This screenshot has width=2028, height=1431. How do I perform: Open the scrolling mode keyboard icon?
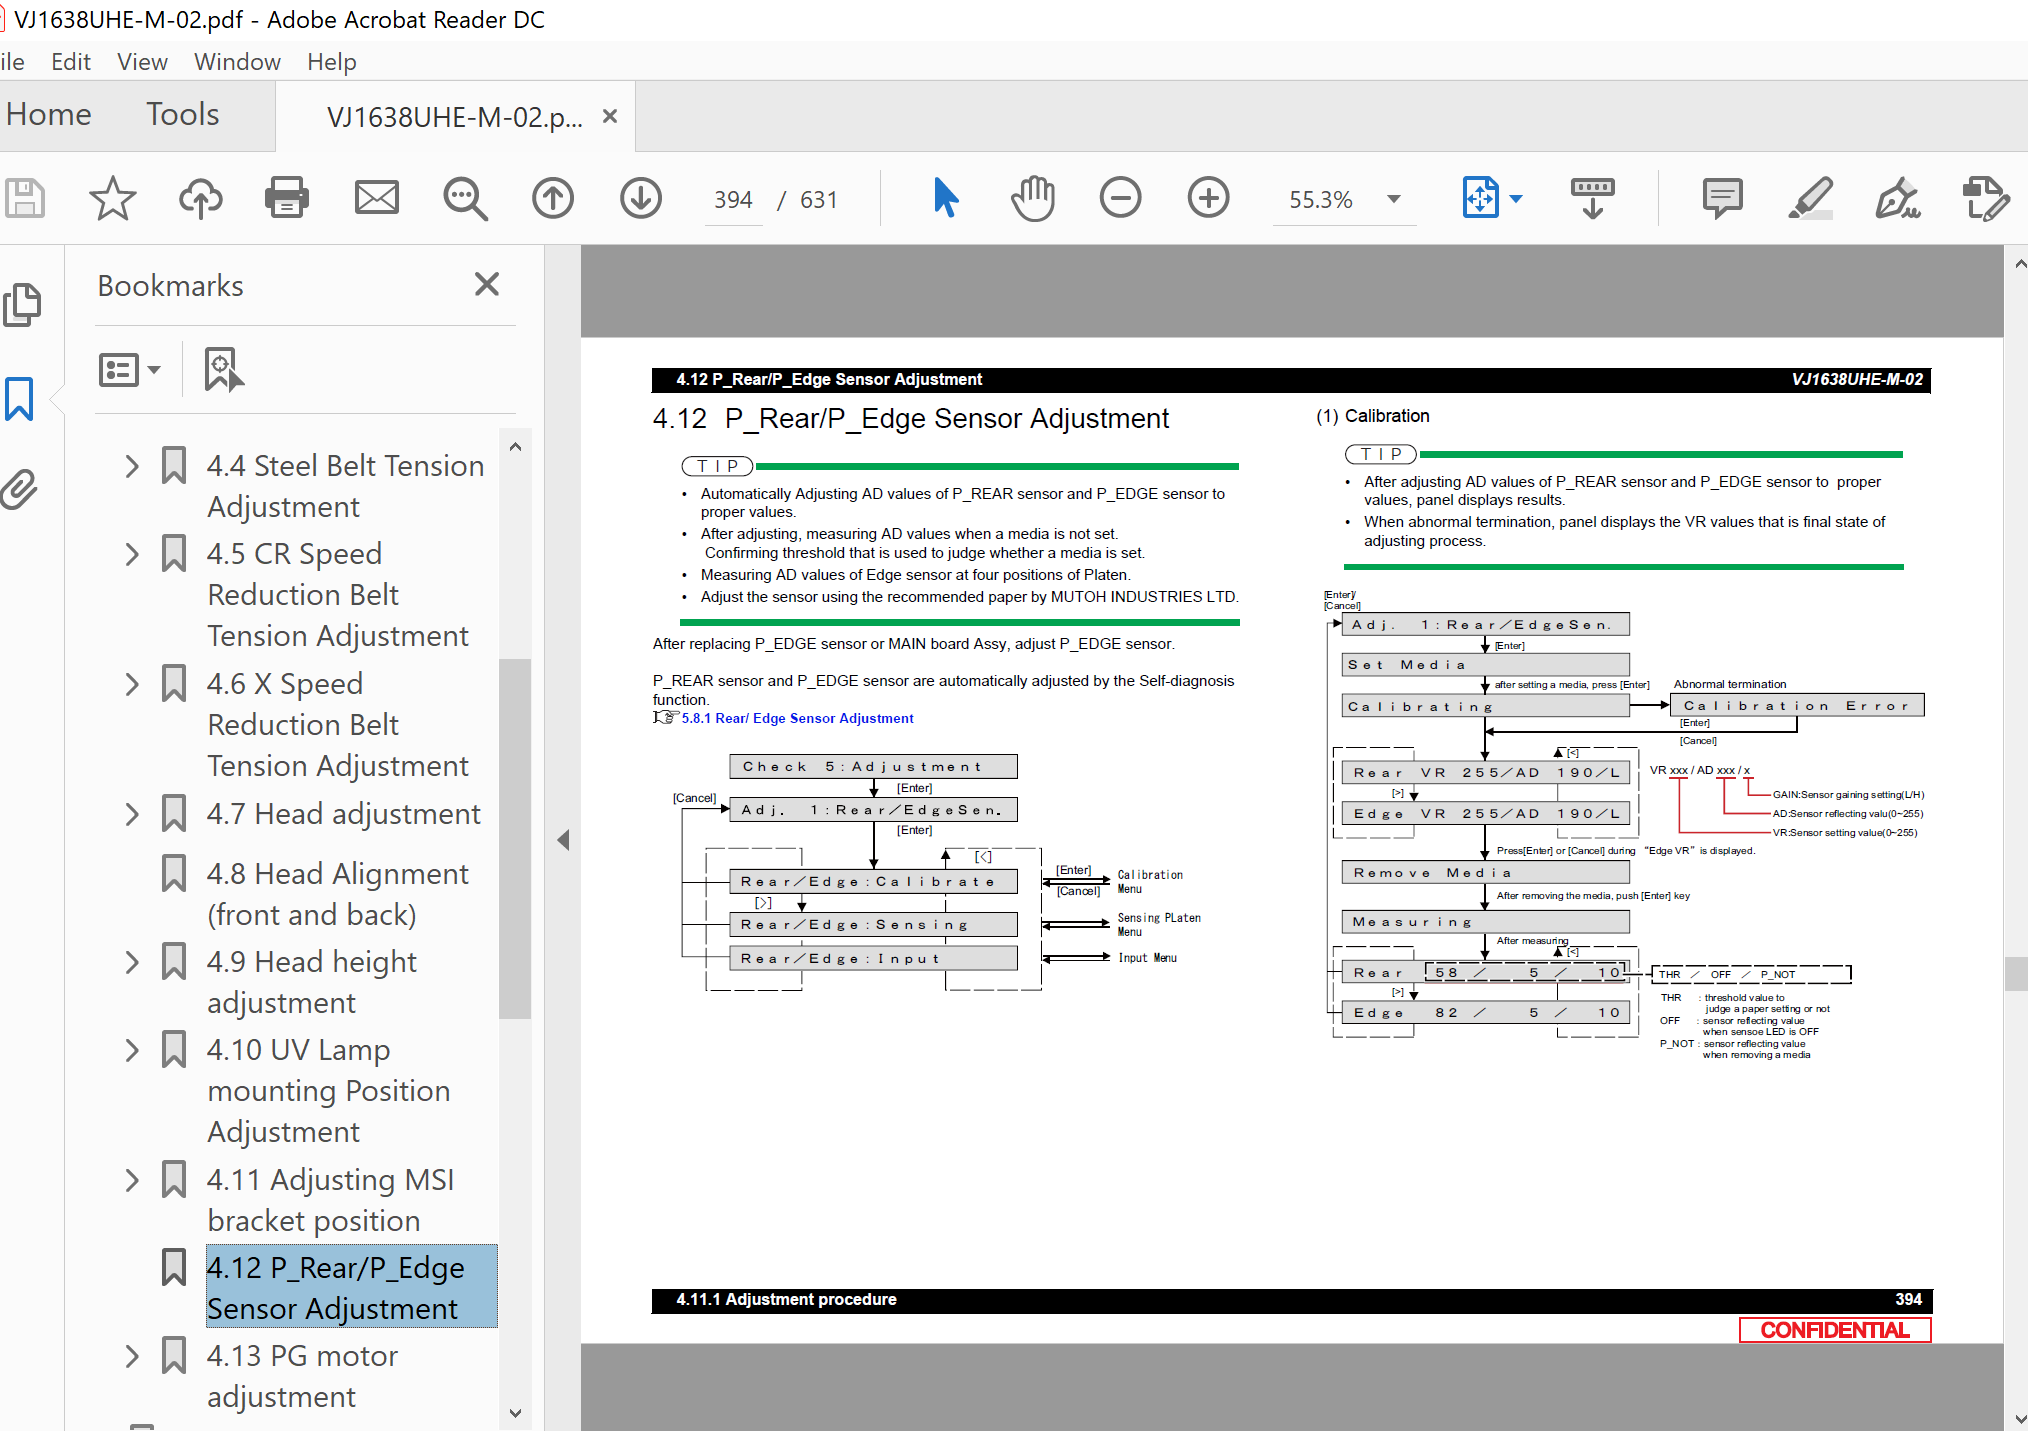click(x=1592, y=198)
